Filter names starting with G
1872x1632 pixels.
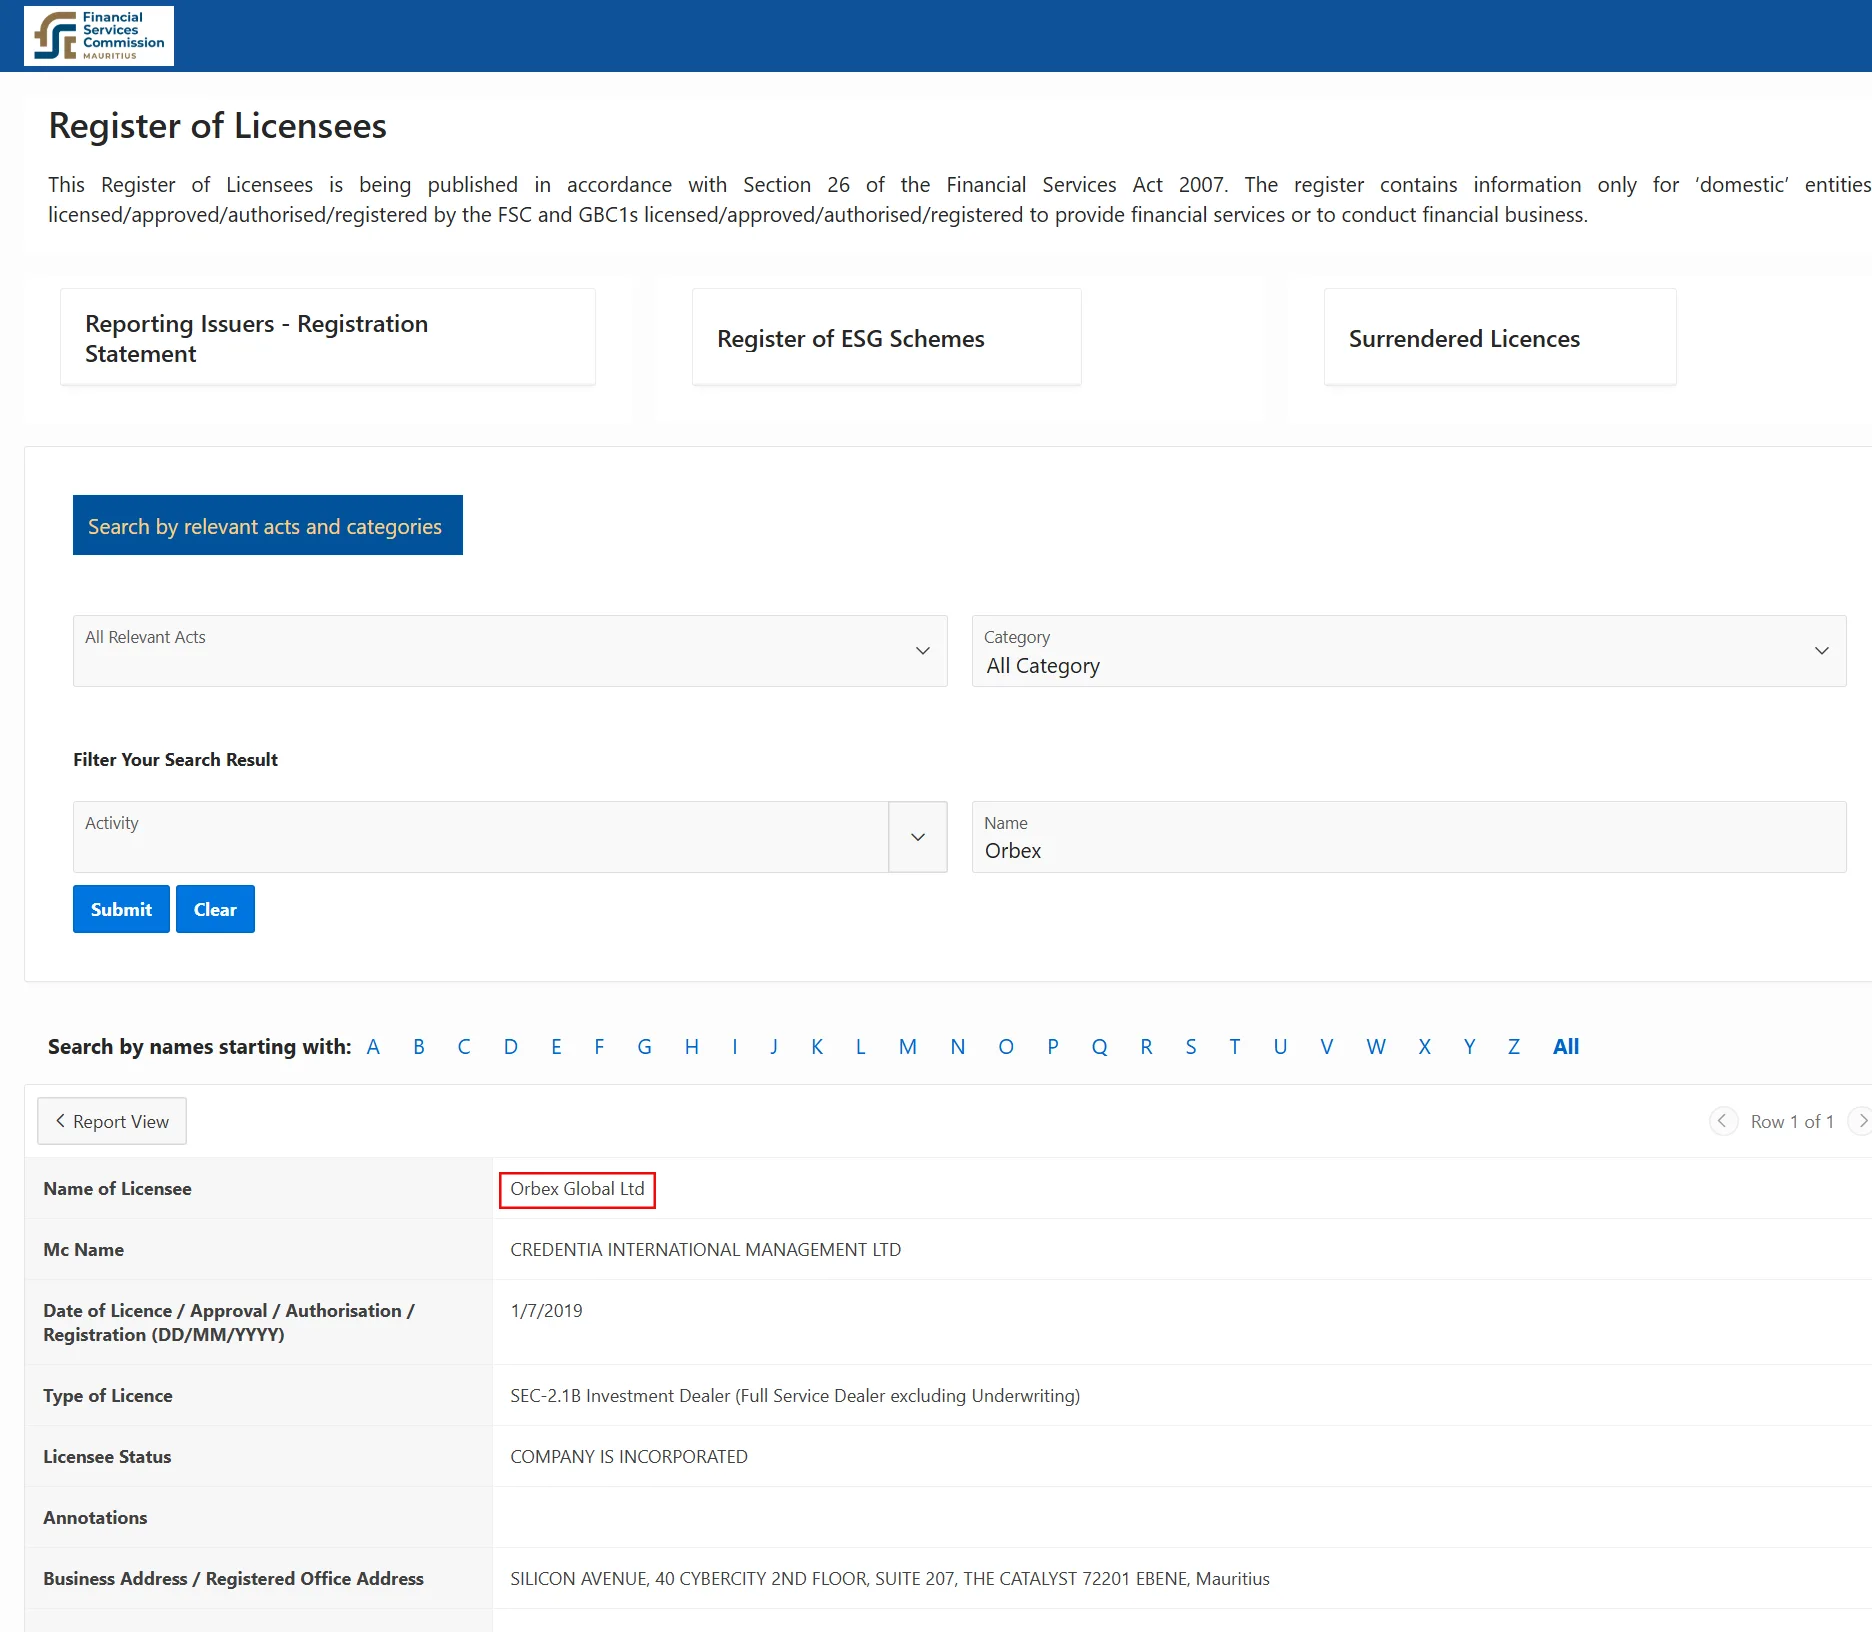click(645, 1047)
